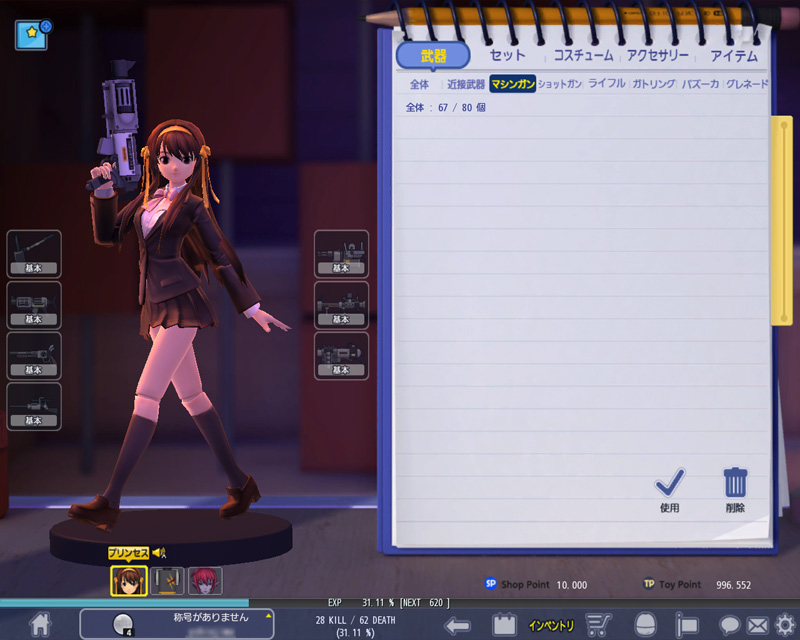
Task: Select the bazooka slot, middle of right column
Action: click(x=341, y=305)
